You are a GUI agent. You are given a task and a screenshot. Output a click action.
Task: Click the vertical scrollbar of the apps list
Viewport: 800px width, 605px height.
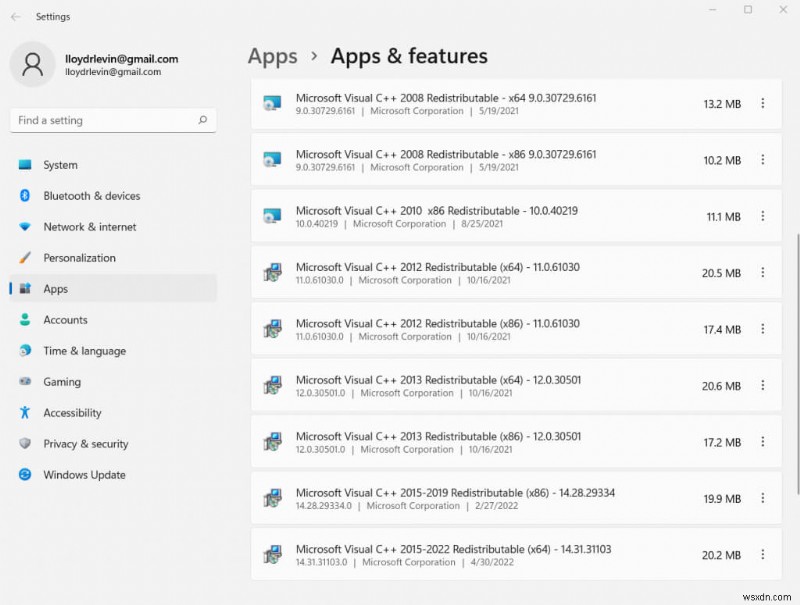(x=797, y=364)
